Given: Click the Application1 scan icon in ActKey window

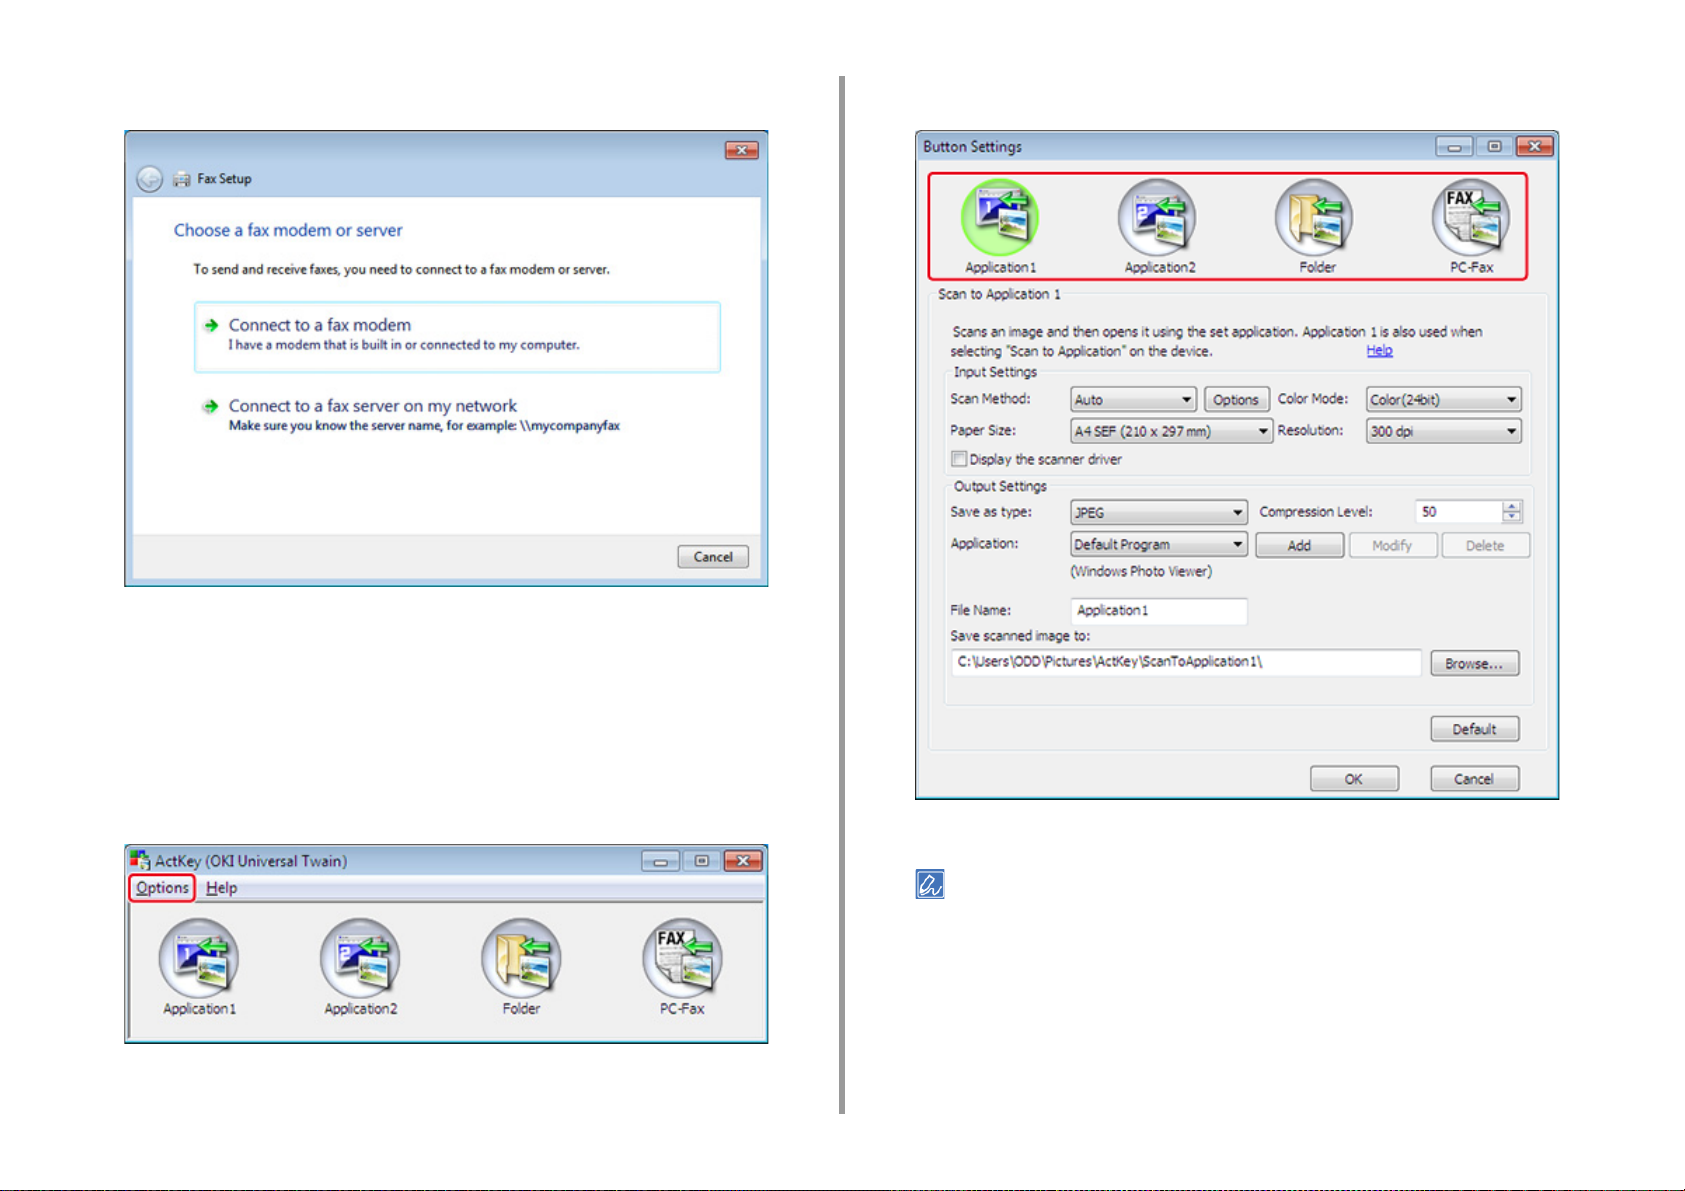Looking at the screenshot, I should pyautogui.click(x=199, y=958).
